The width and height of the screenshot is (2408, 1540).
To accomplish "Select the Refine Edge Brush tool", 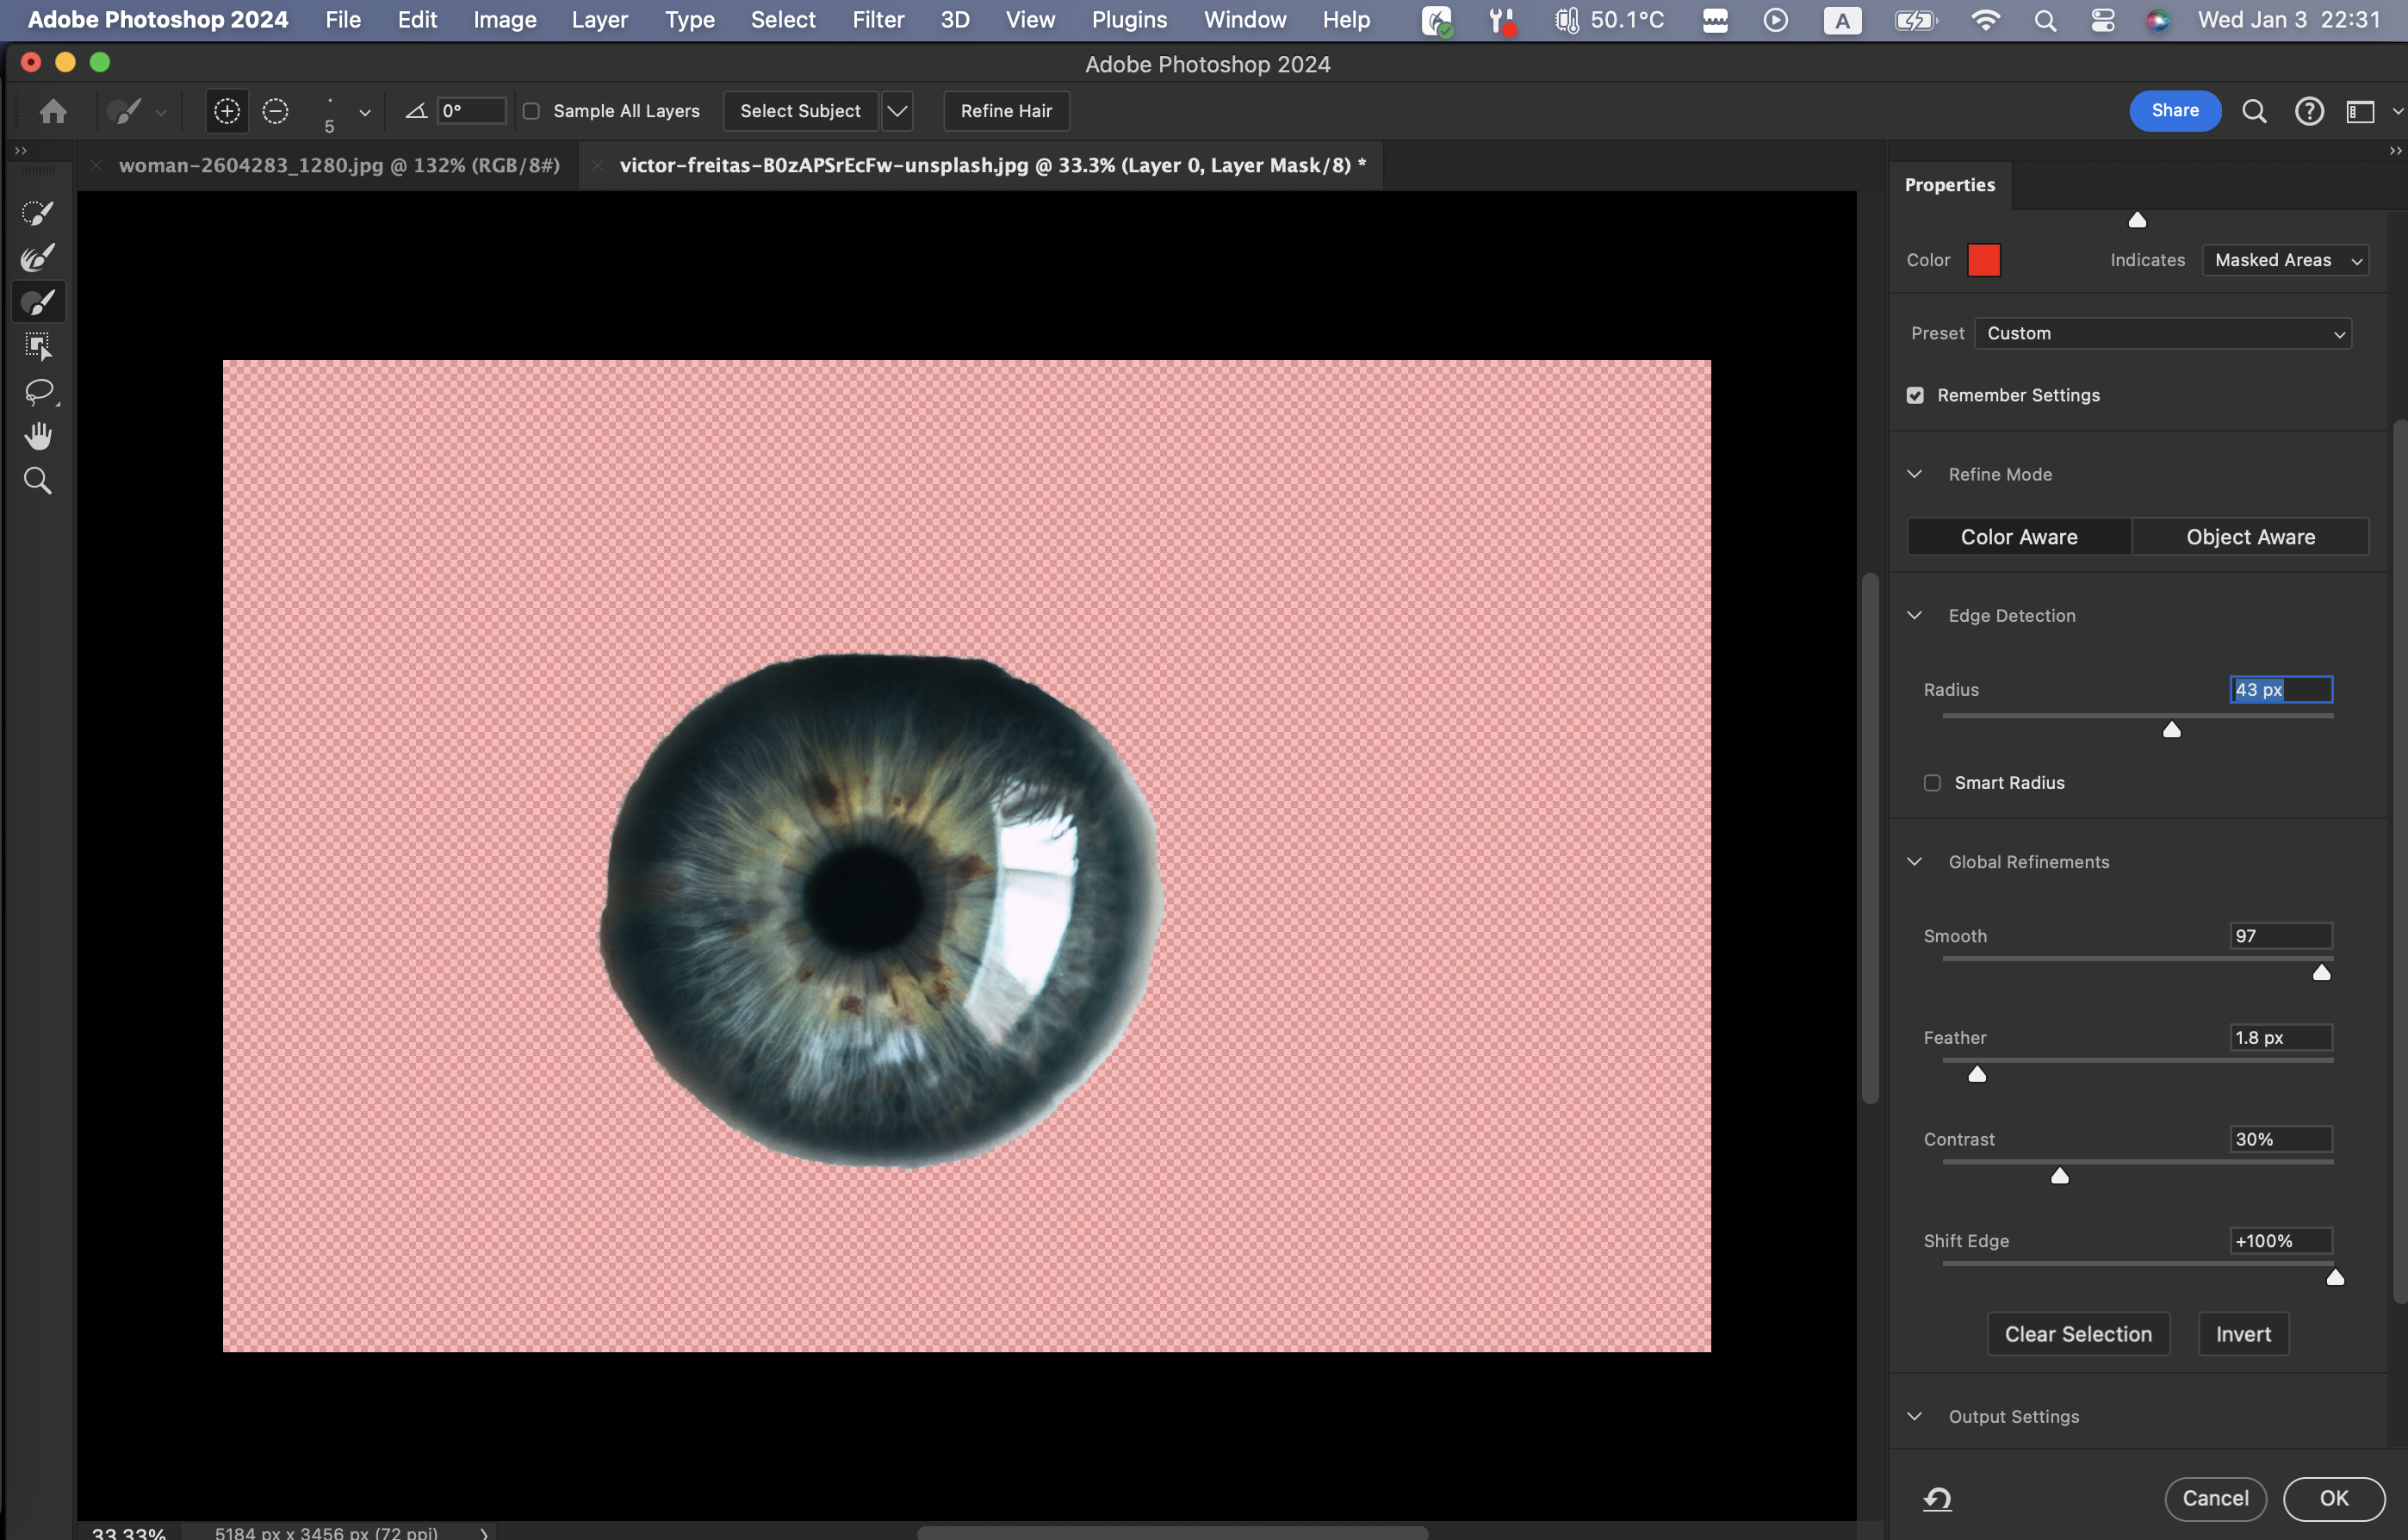I will click(x=37, y=258).
